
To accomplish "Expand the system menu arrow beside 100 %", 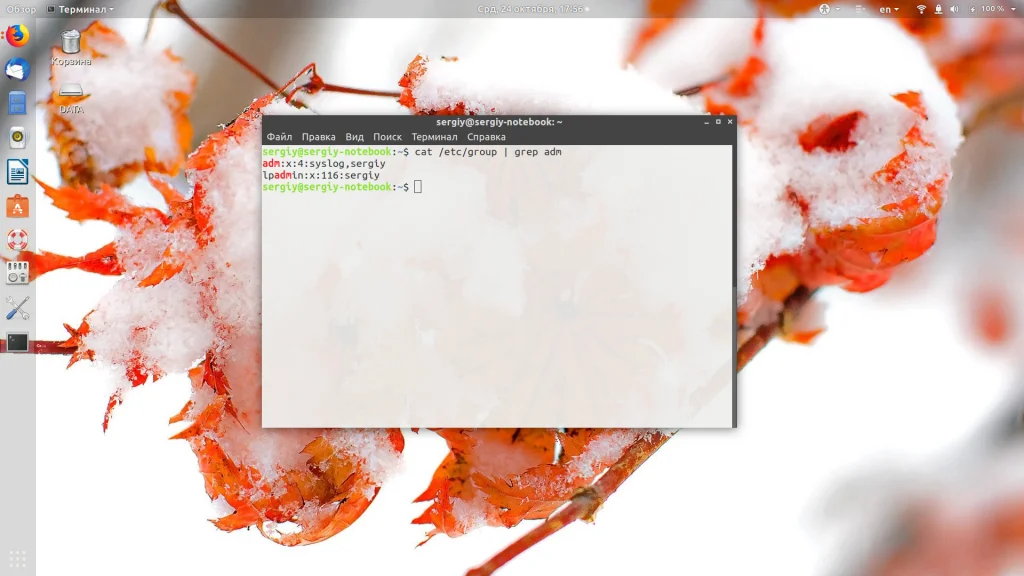I will 1013,9.
